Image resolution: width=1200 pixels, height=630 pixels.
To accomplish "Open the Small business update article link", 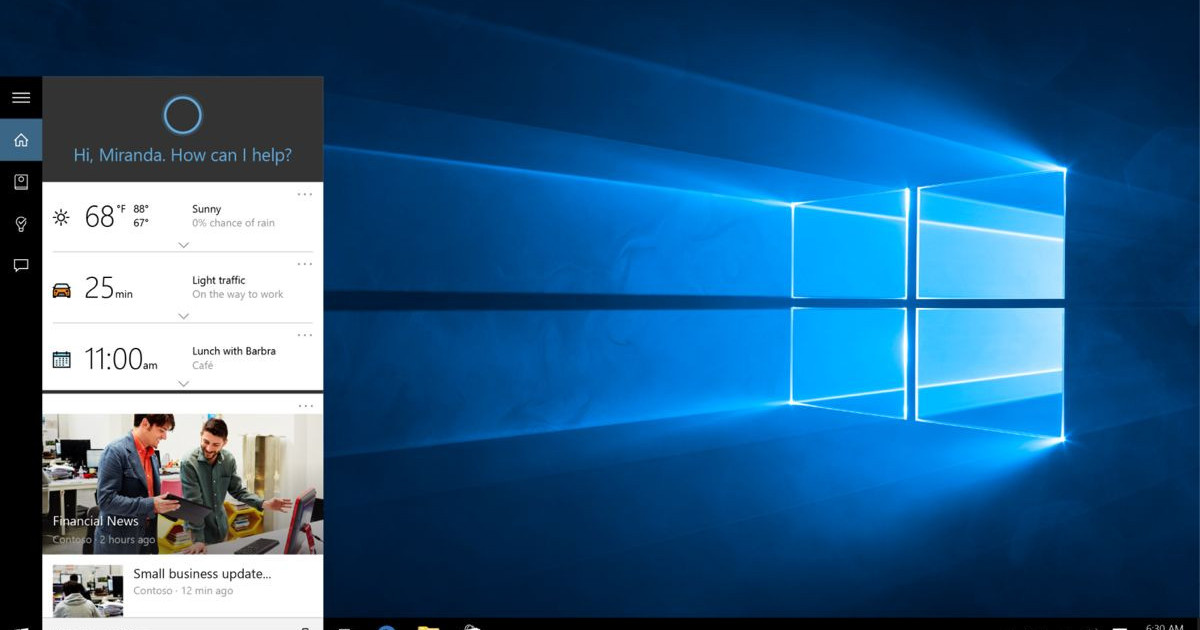I will point(202,574).
